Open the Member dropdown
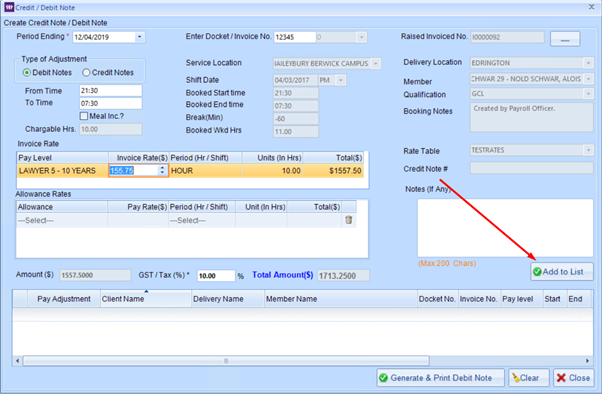 pyautogui.click(x=588, y=79)
